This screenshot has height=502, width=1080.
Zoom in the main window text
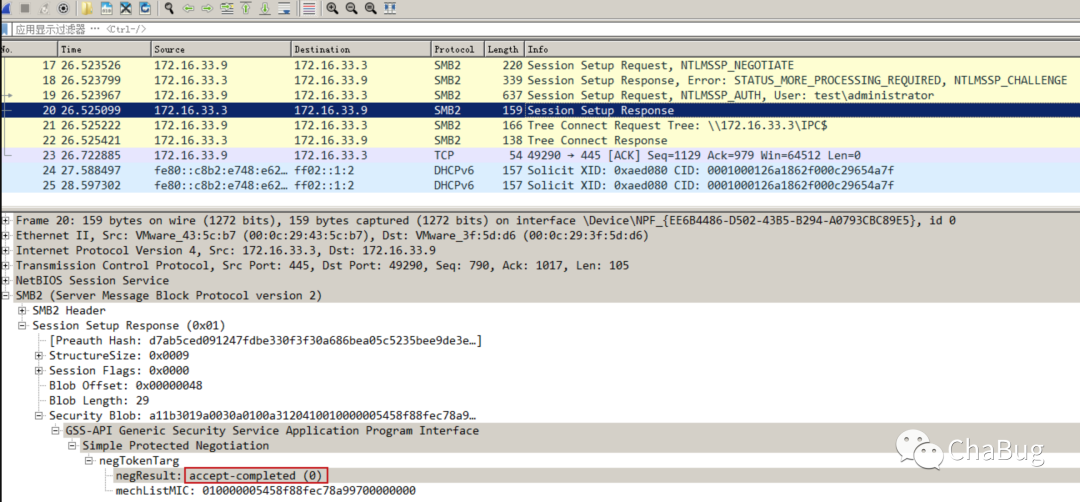[x=332, y=8]
